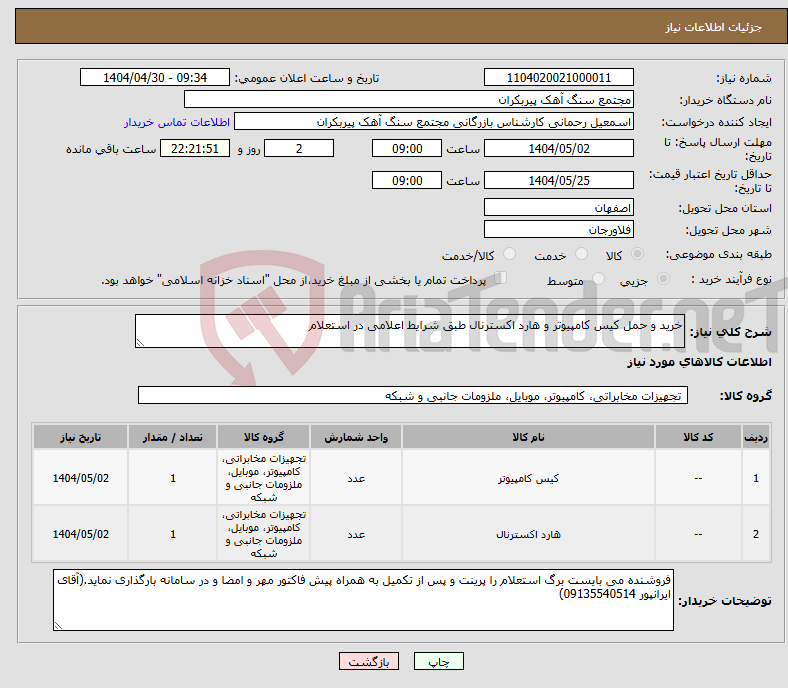Viewport: 788px width, 688px height.
Task: Click the remaining time field 22:21:51
Action: (195, 148)
